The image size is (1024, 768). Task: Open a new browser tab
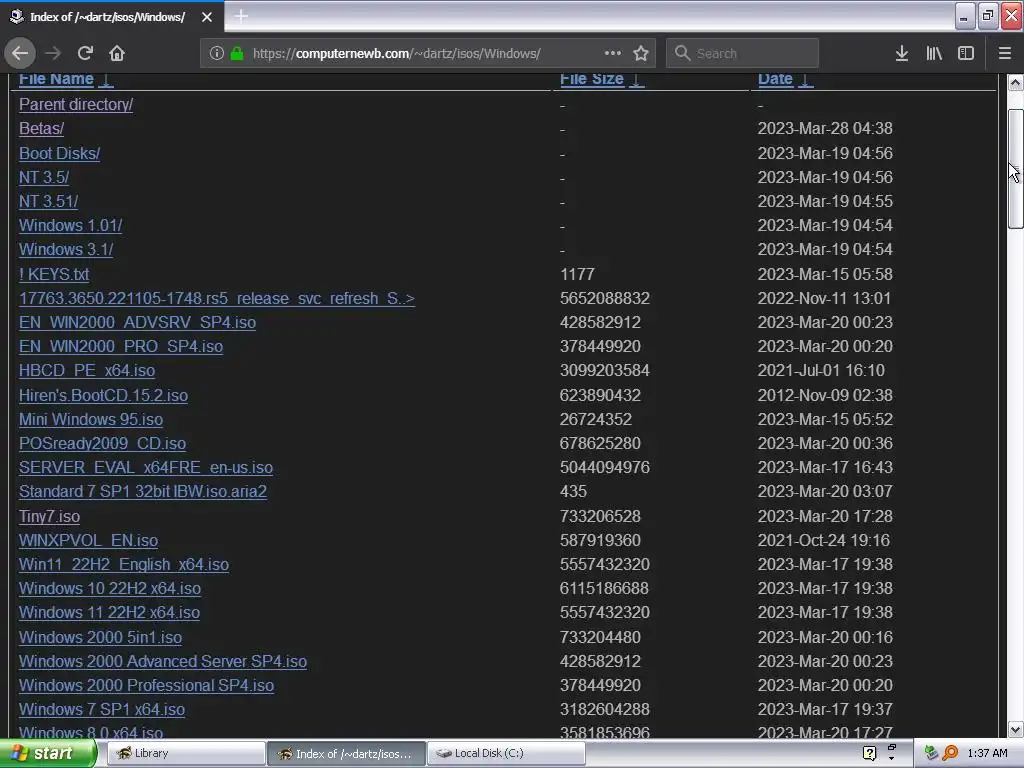241,16
